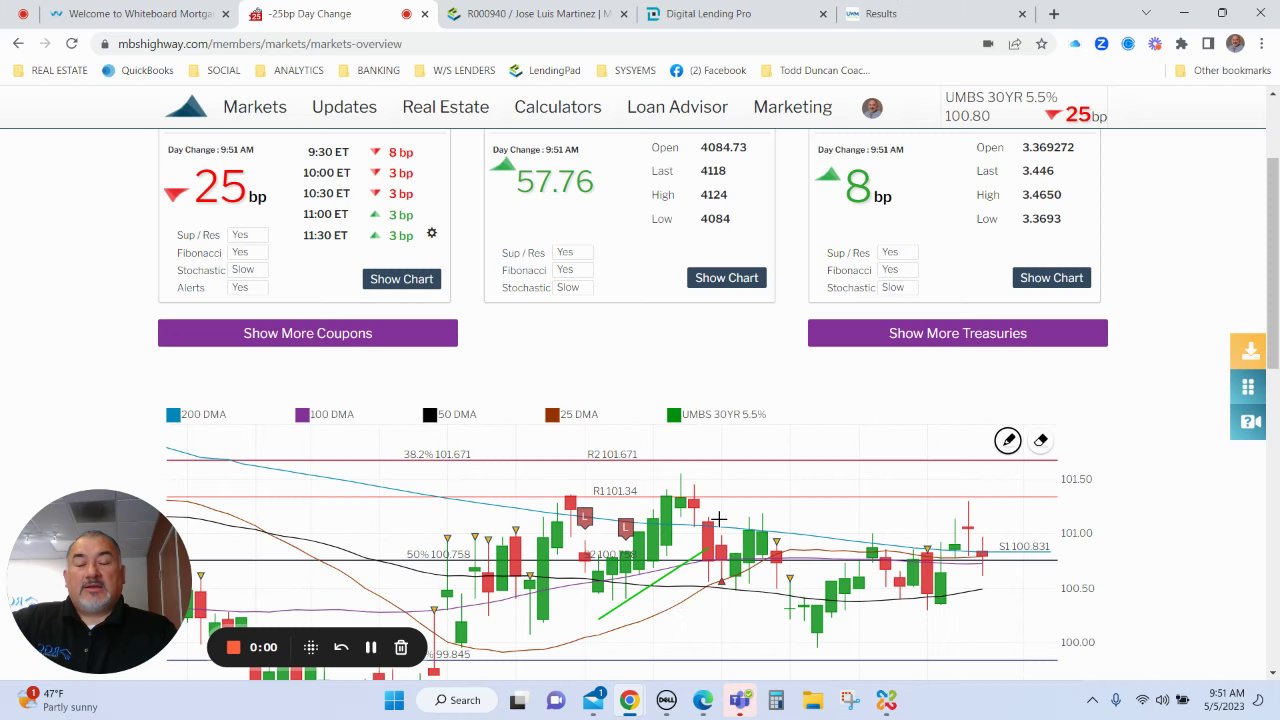The width and height of the screenshot is (1280, 720).
Task: Open Fibonacci dropdown in 8 bp treasury card
Action: coord(898,269)
